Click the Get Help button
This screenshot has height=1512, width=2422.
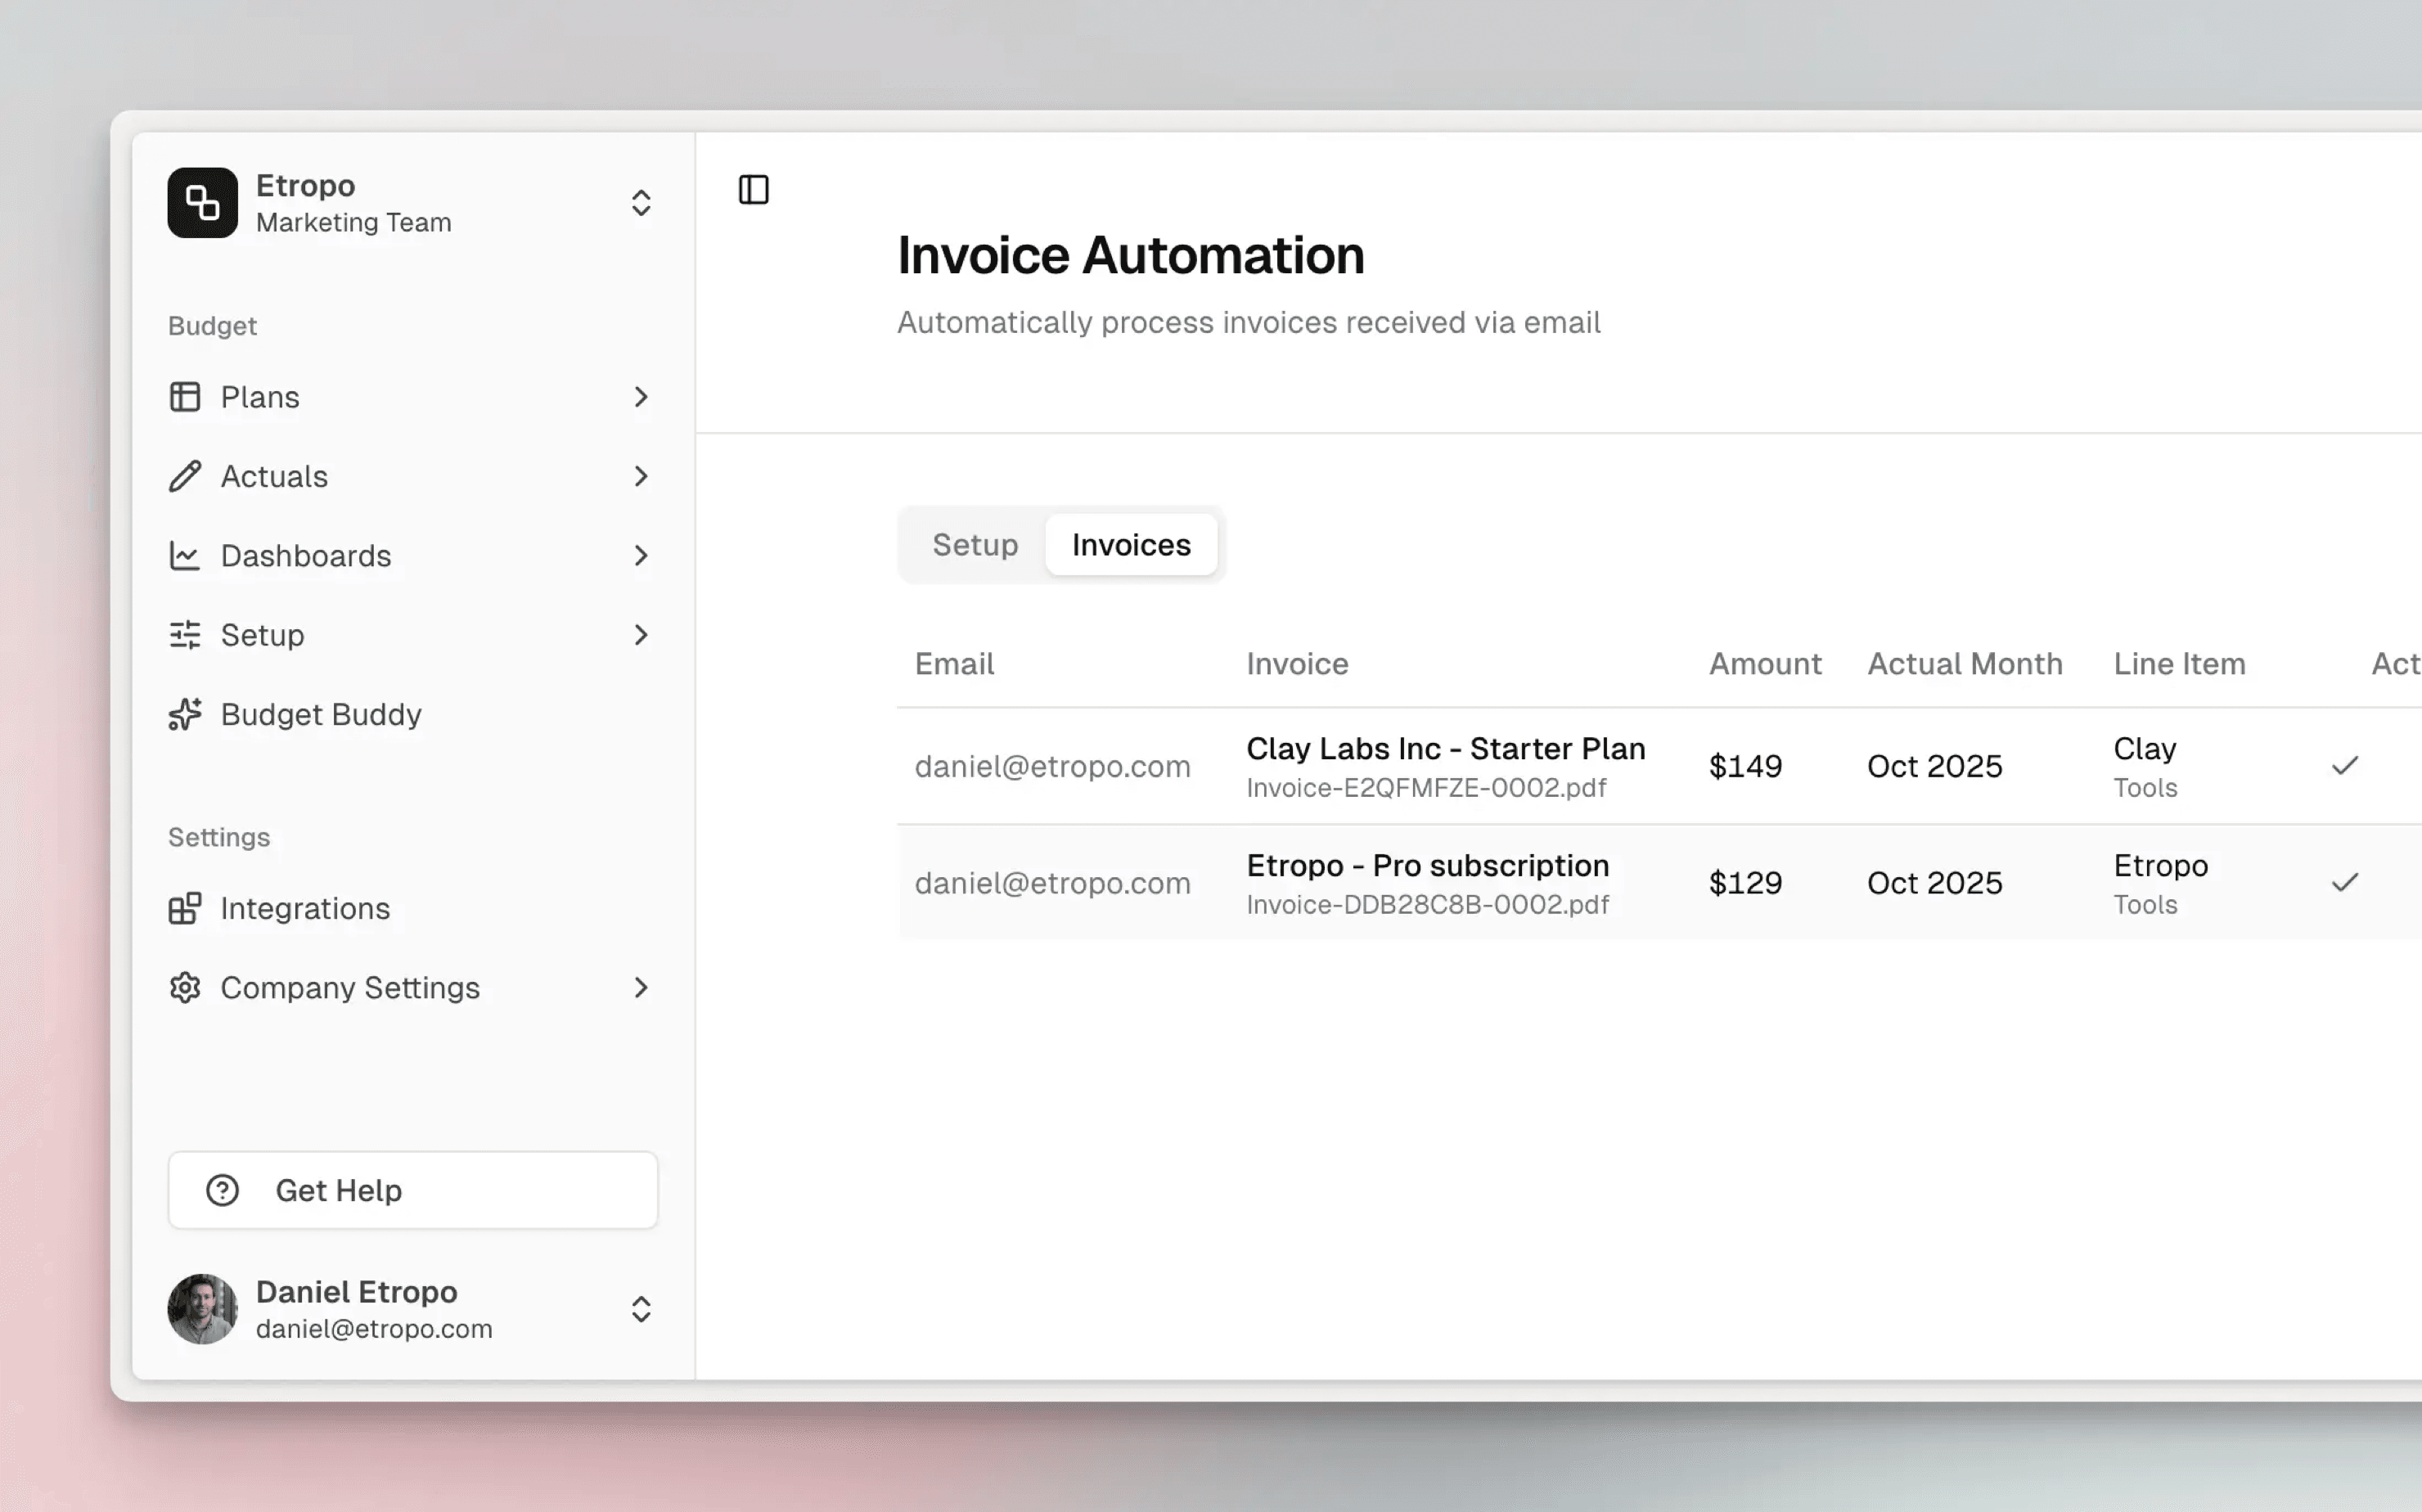(412, 1190)
